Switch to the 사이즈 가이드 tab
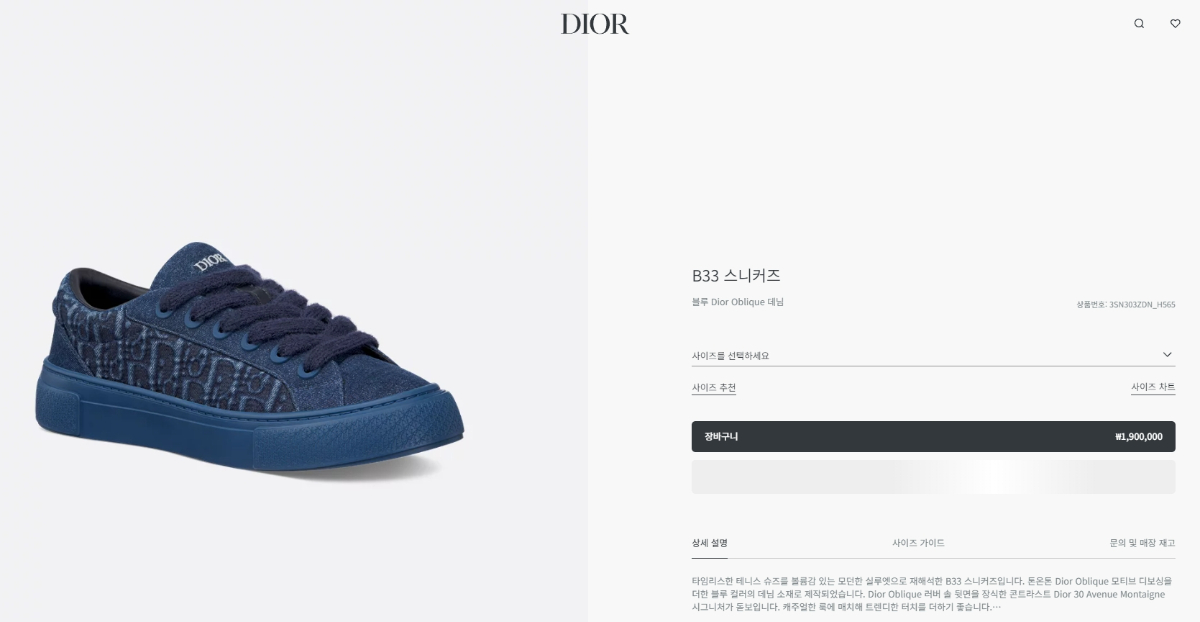Screen dimensions: 1200x622 tap(918, 543)
